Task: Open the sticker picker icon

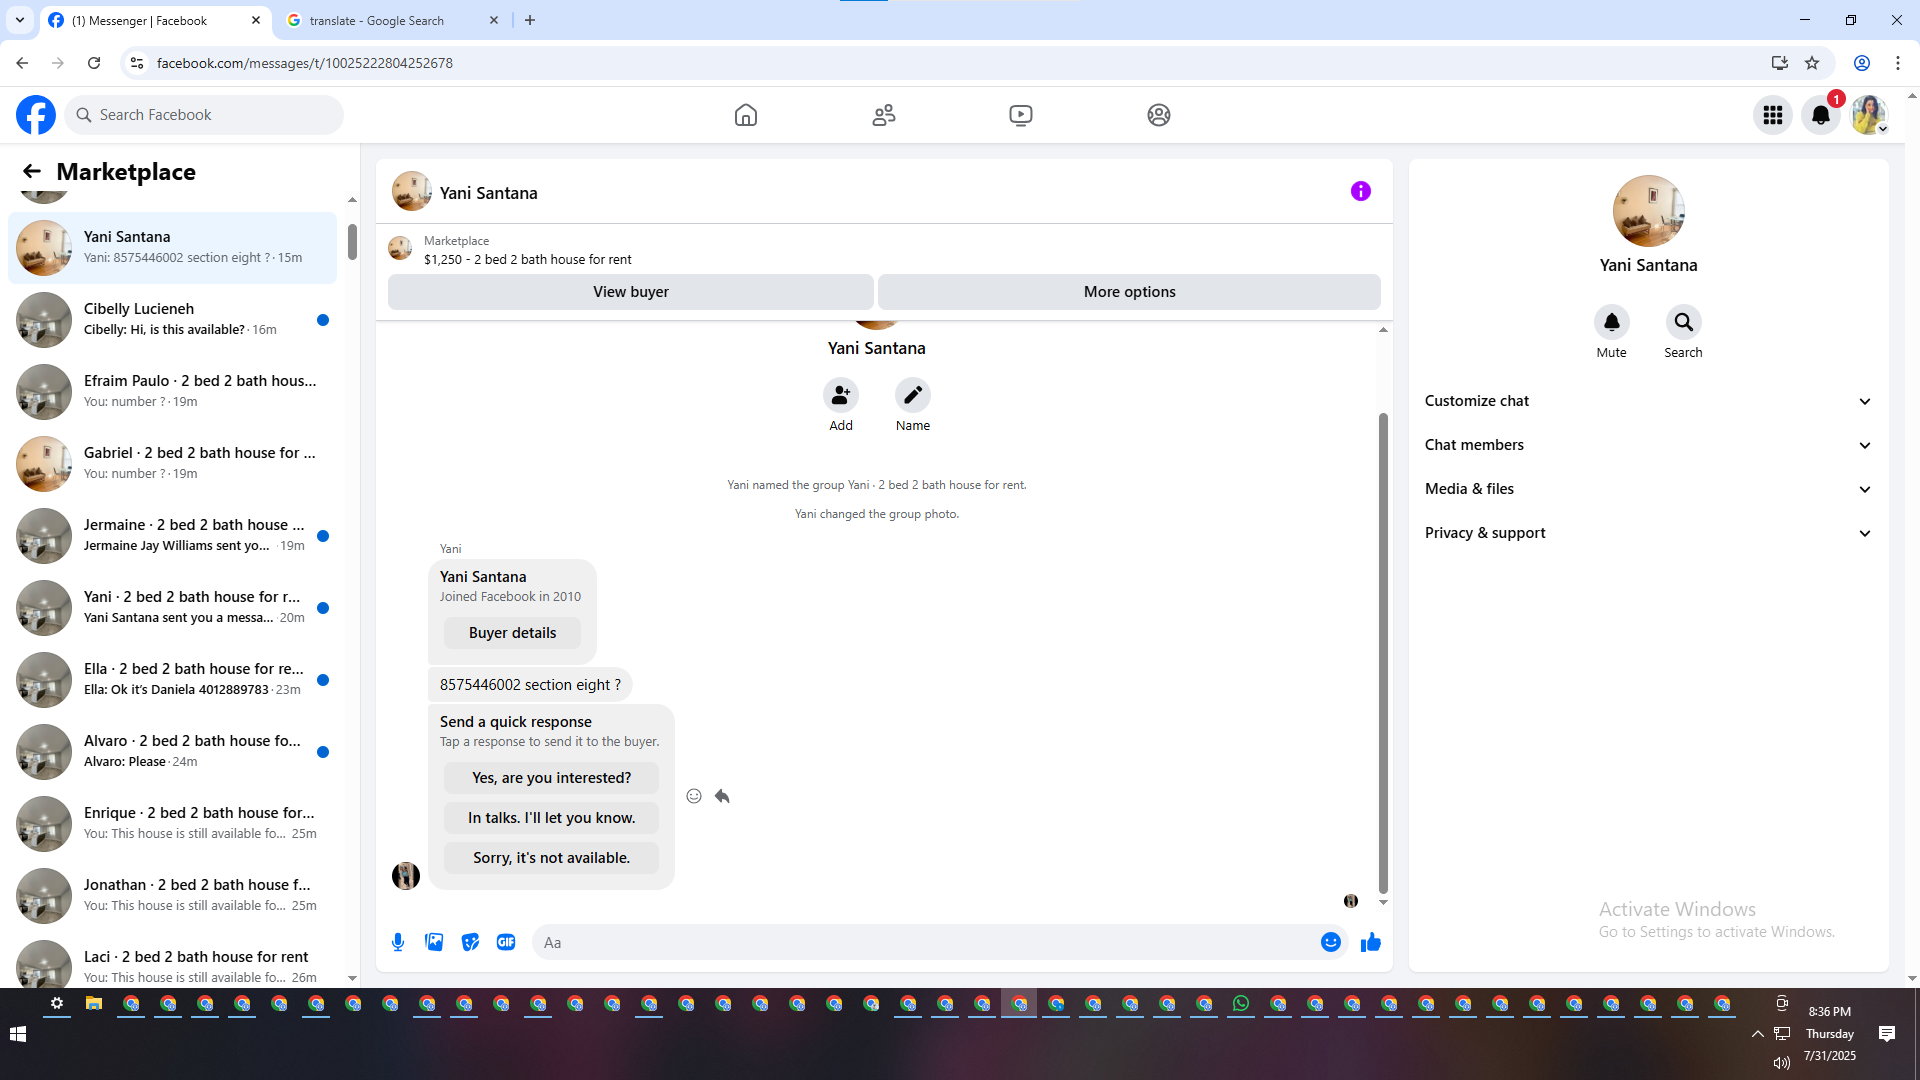Action: pyautogui.click(x=470, y=942)
